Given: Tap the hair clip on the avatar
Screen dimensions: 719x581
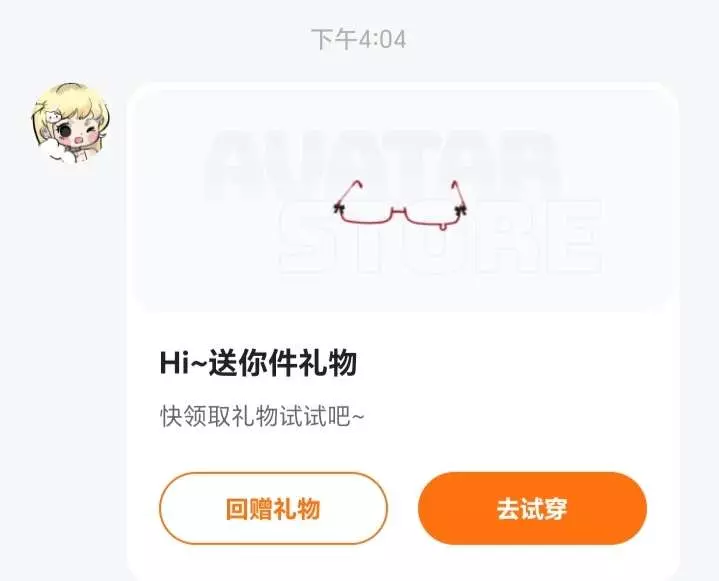Looking at the screenshot, I should pyautogui.click(x=52, y=117).
